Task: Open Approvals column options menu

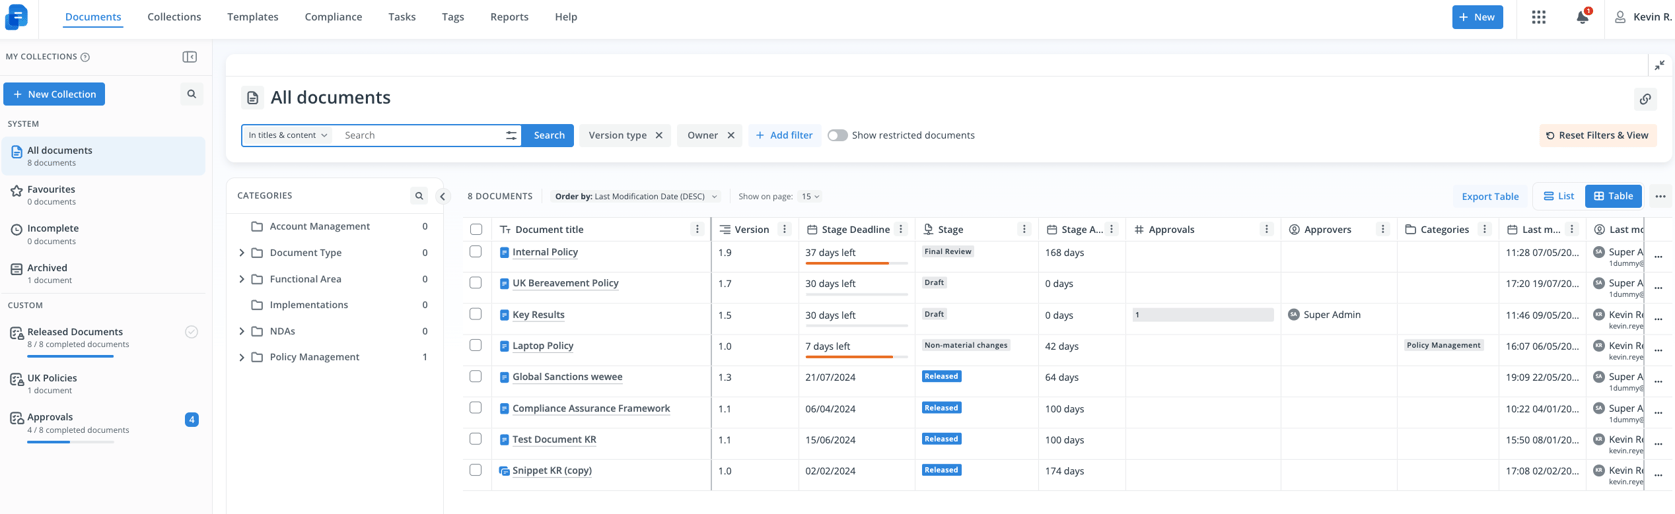Action: 1266,229
